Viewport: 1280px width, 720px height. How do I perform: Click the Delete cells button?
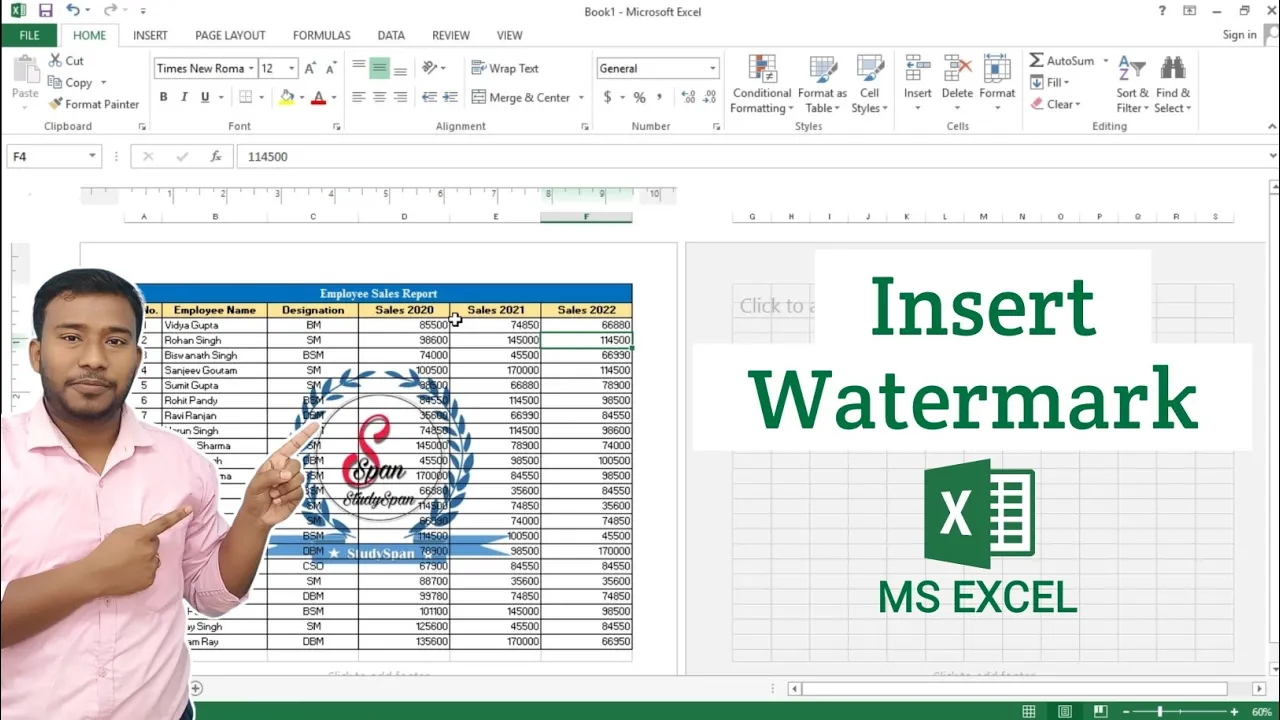[x=957, y=84]
